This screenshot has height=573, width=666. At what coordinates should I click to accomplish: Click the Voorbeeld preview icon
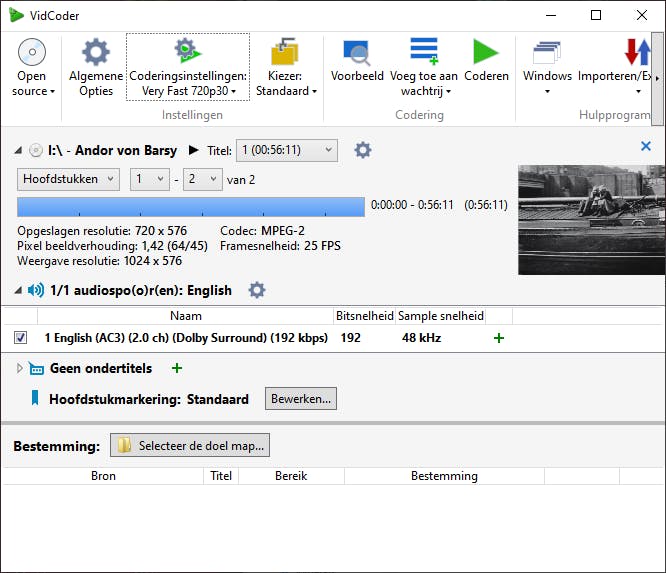pyautogui.click(x=356, y=53)
